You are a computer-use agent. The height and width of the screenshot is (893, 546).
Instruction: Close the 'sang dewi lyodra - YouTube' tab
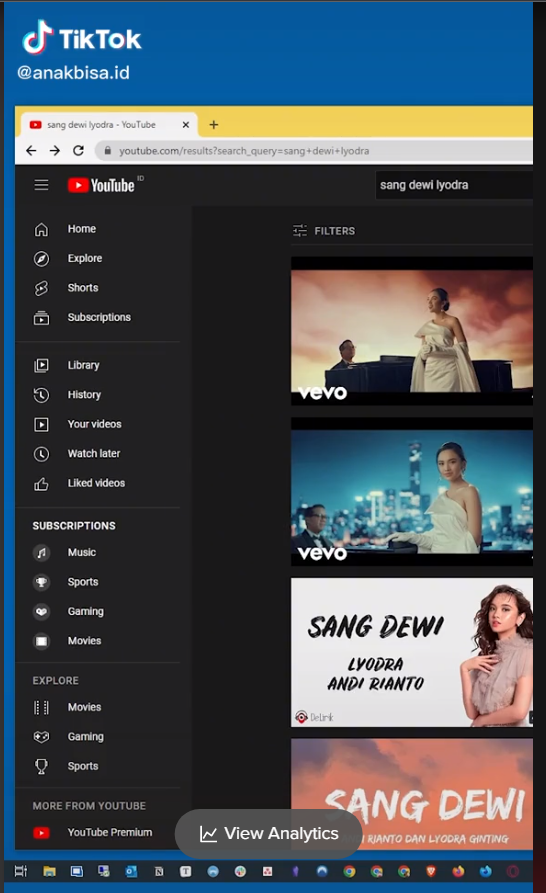(x=186, y=125)
